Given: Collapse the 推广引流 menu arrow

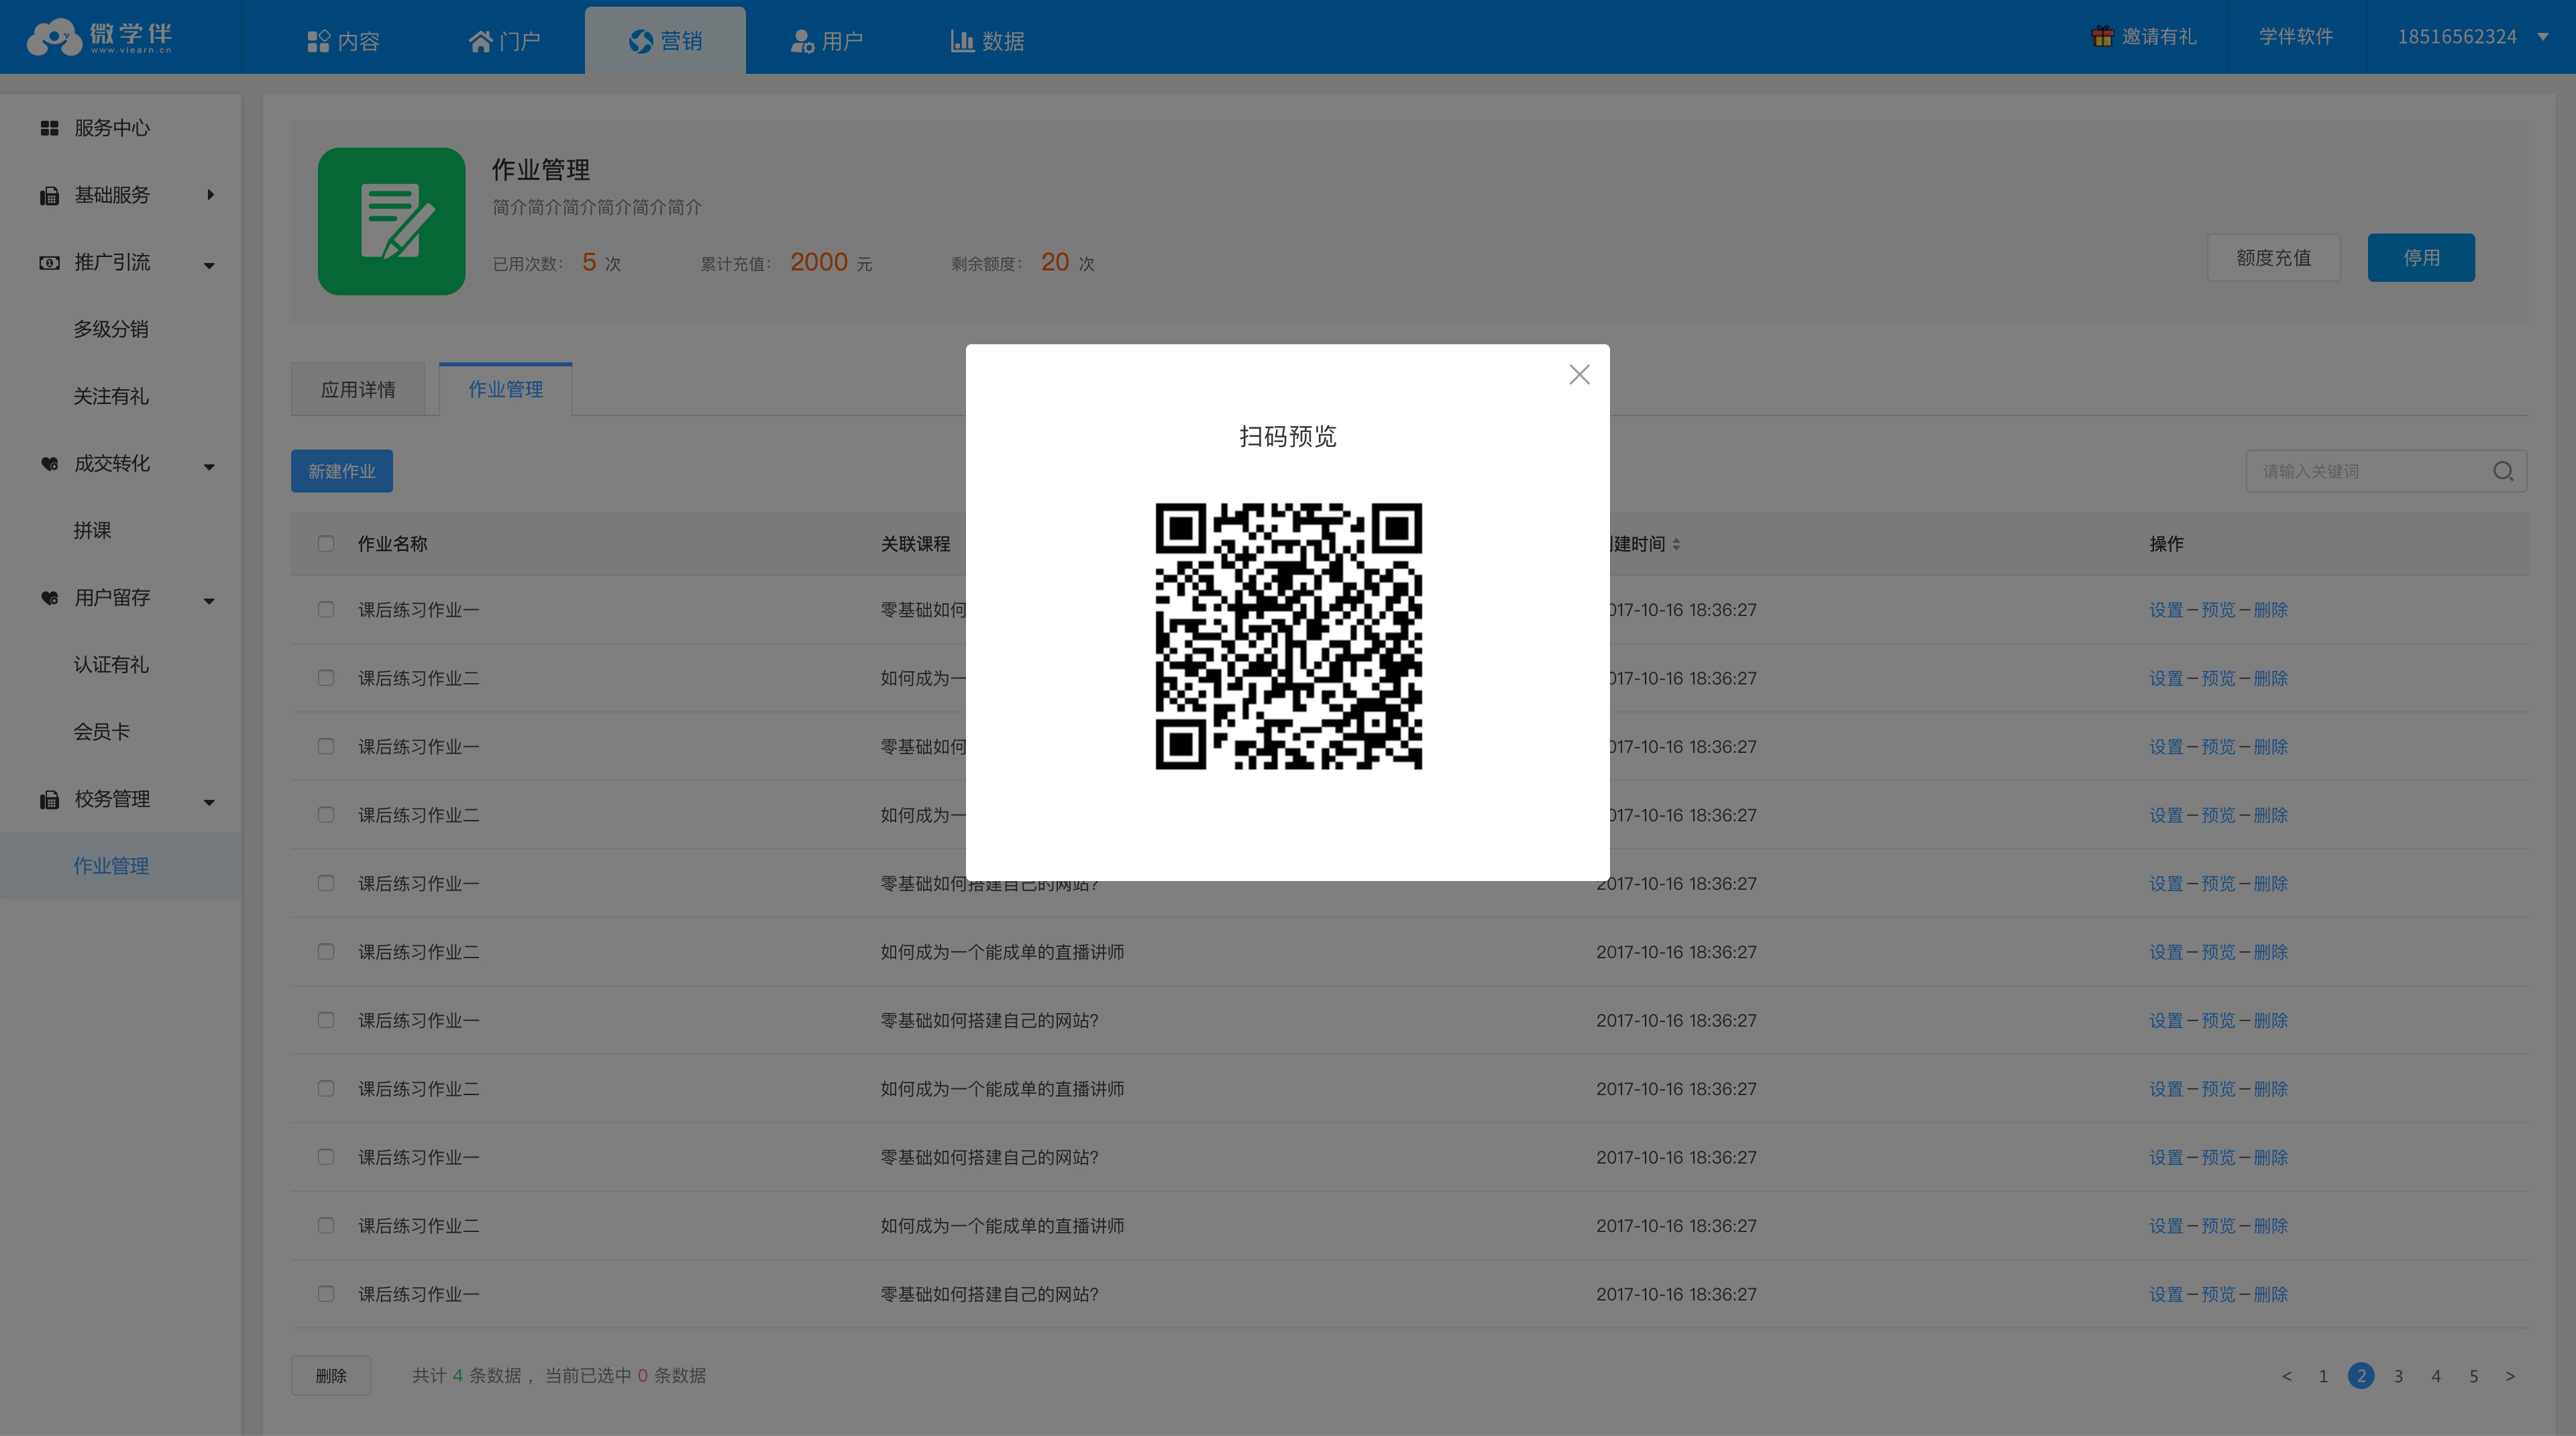Looking at the screenshot, I should coord(209,265).
